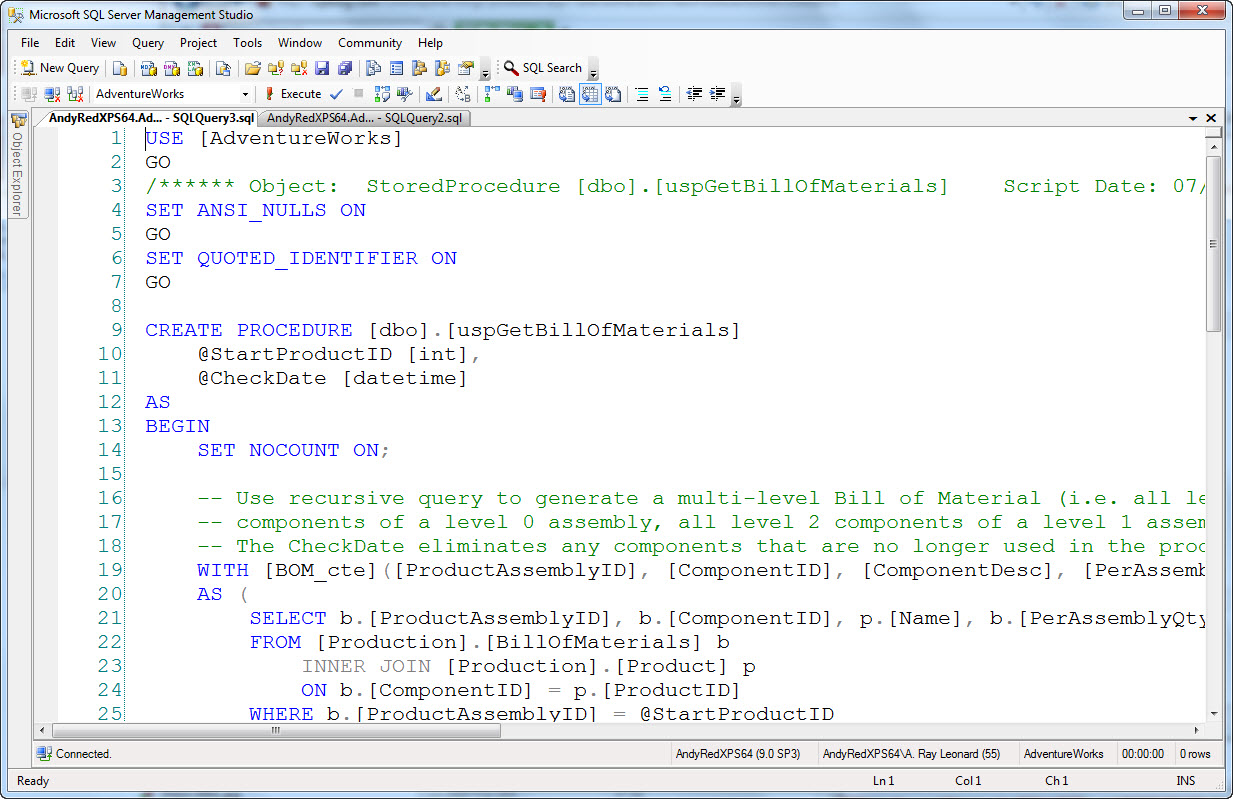Image resolution: width=1233 pixels, height=799 pixels.
Task: Click the Open File folder icon
Action: (251, 68)
